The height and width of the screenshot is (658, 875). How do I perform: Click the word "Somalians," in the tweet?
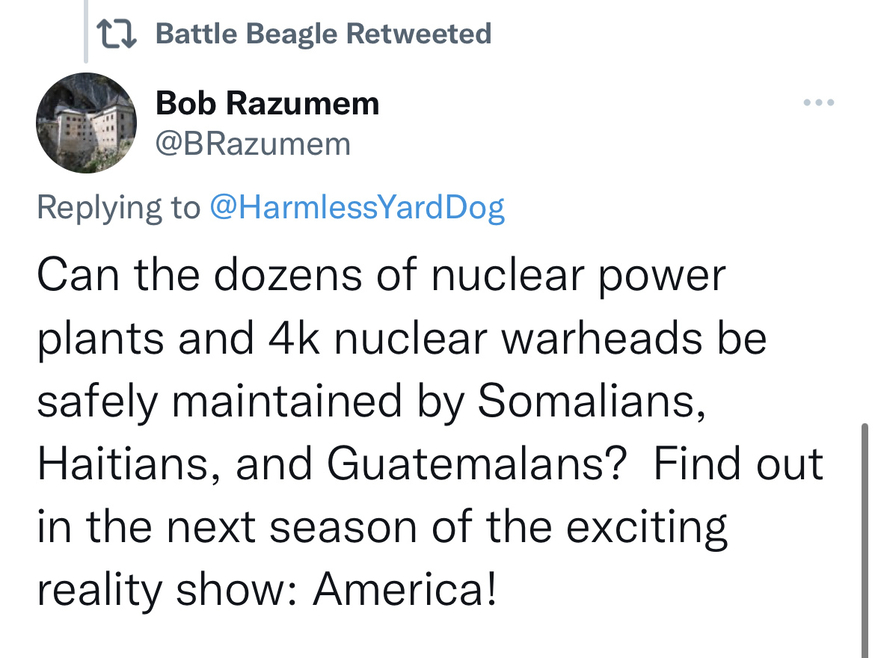[x=586, y=401]
